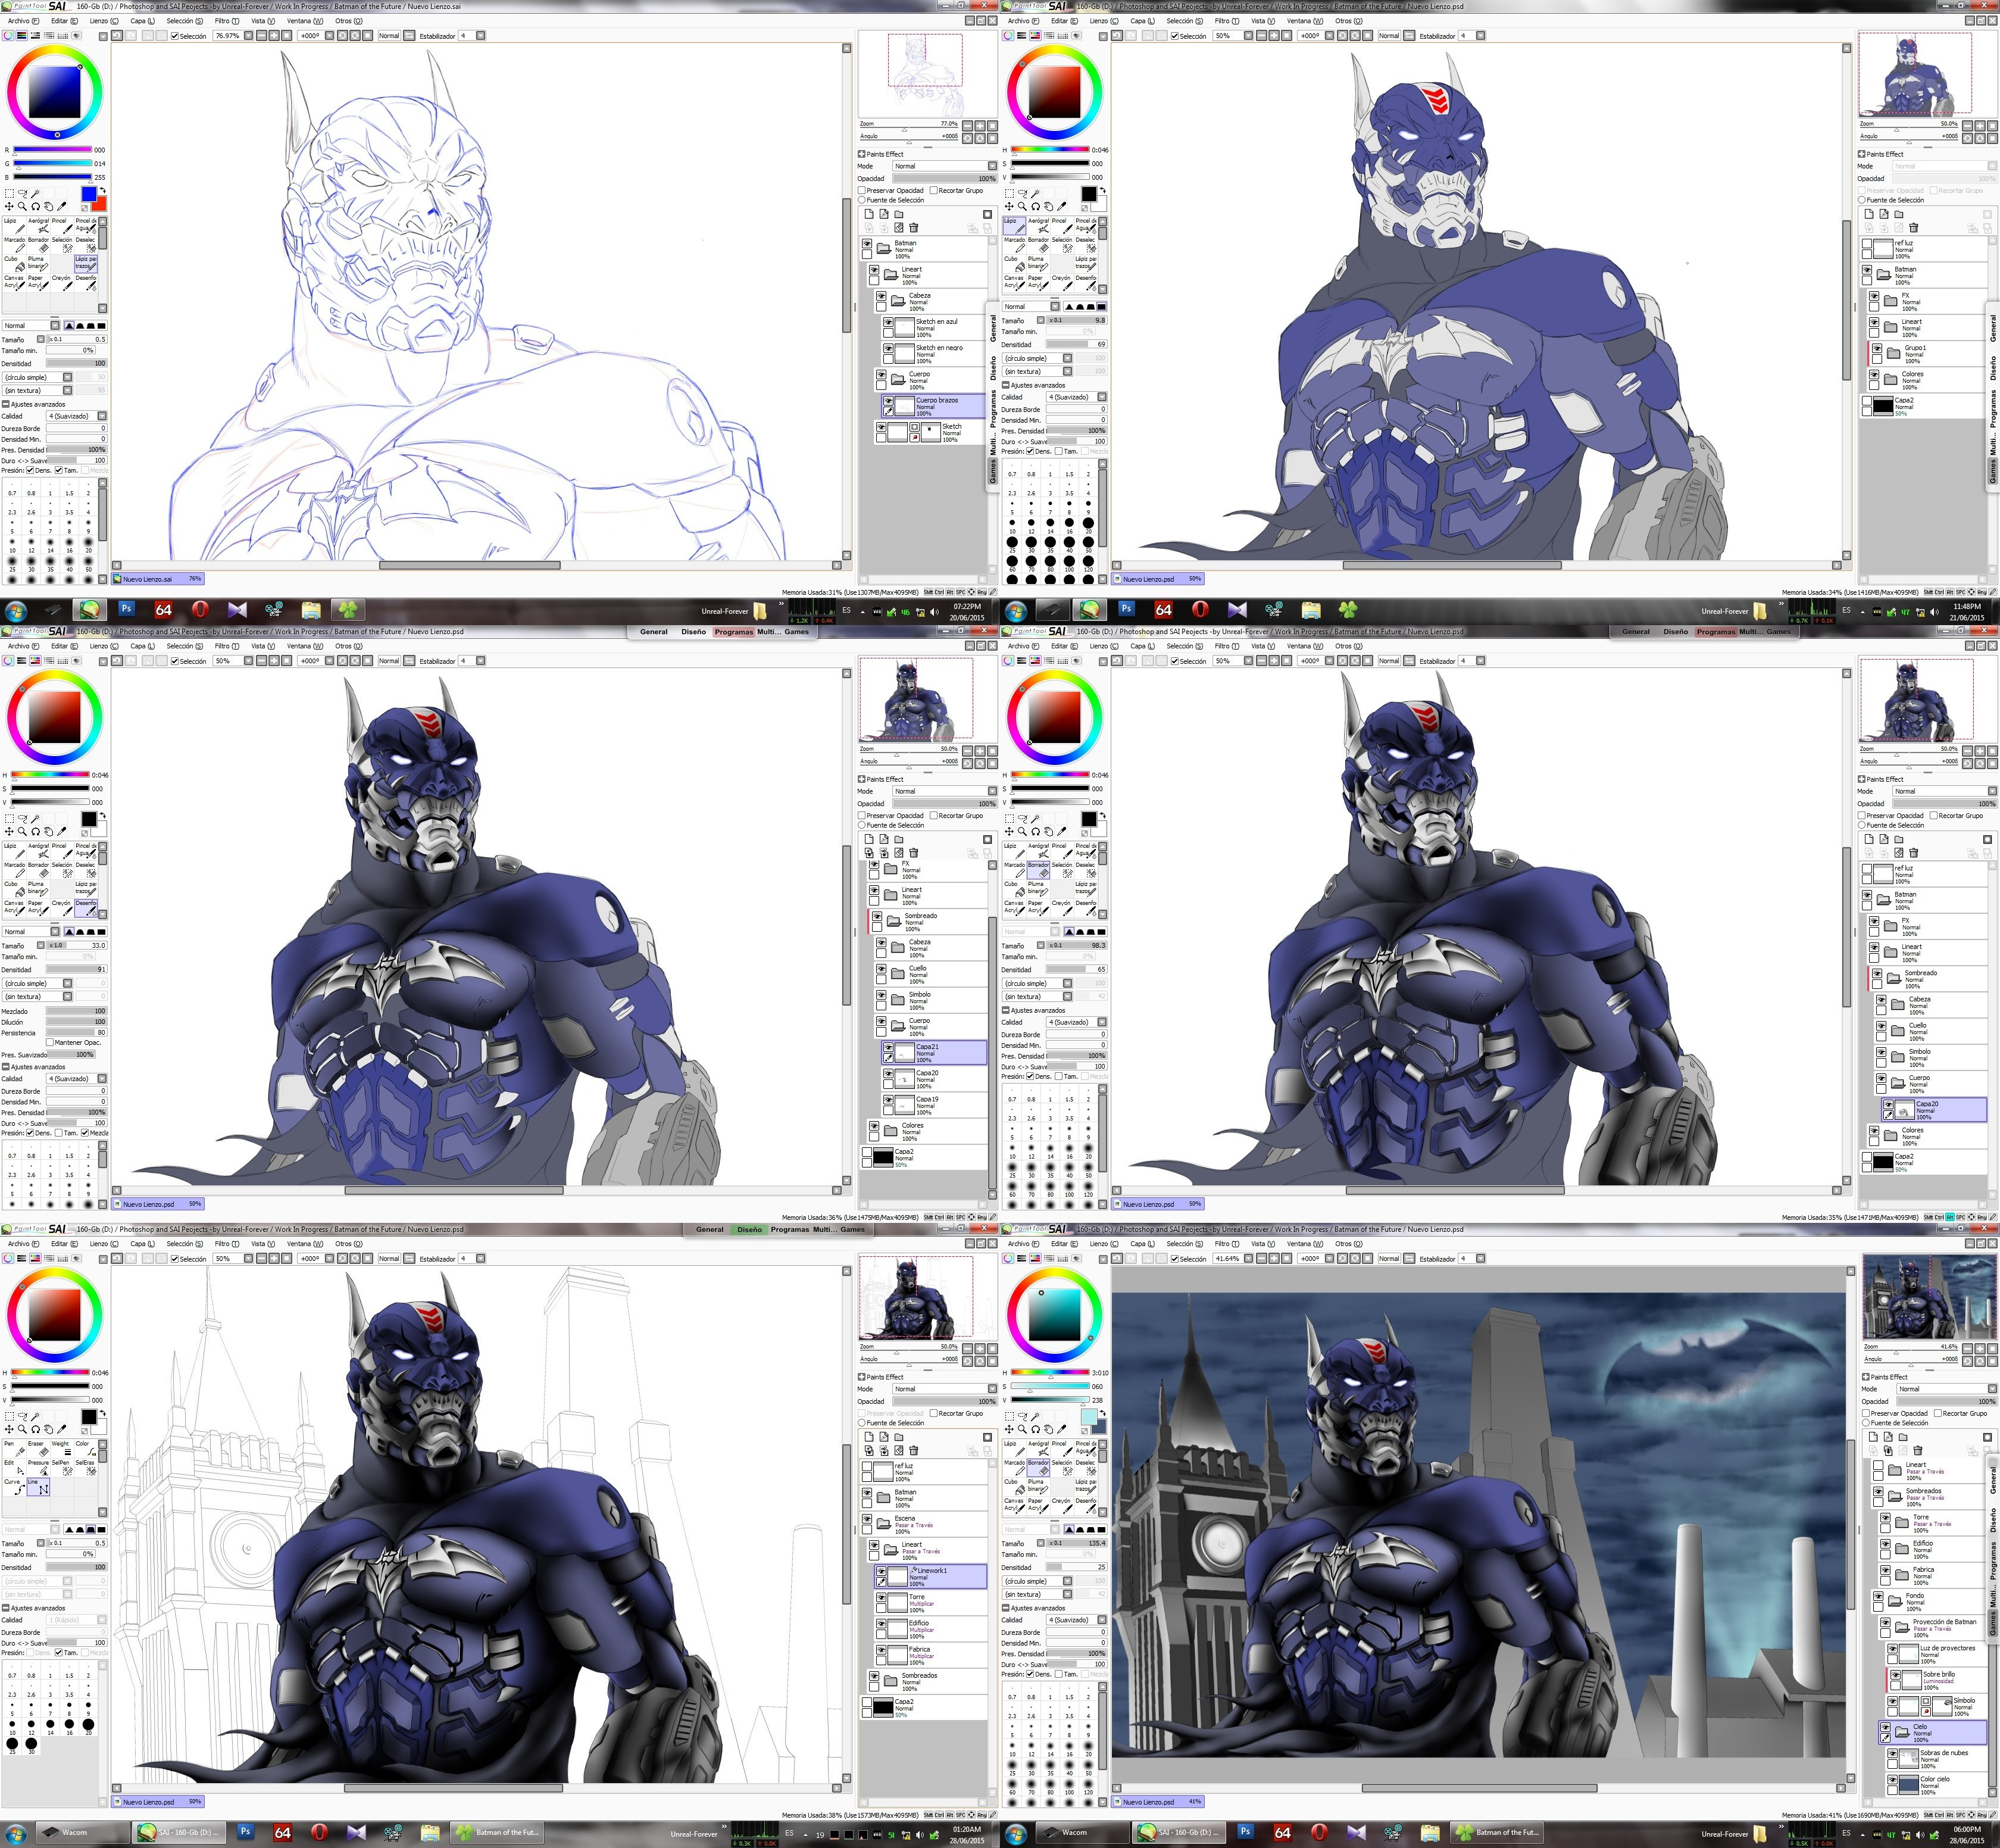Swap colors arrow beside blue foreground swatch
The height and width of the screenshot is (1848, 2000).
pos(102,190)
